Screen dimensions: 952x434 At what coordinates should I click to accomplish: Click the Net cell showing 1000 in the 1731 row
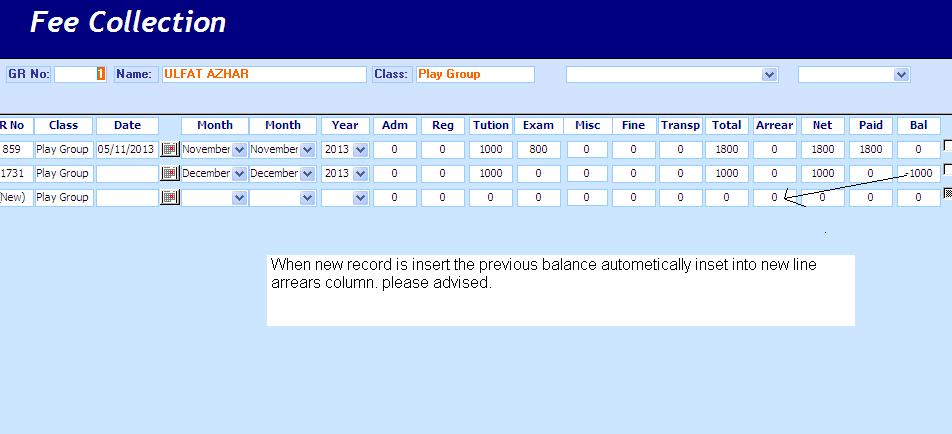pos(823,174)
